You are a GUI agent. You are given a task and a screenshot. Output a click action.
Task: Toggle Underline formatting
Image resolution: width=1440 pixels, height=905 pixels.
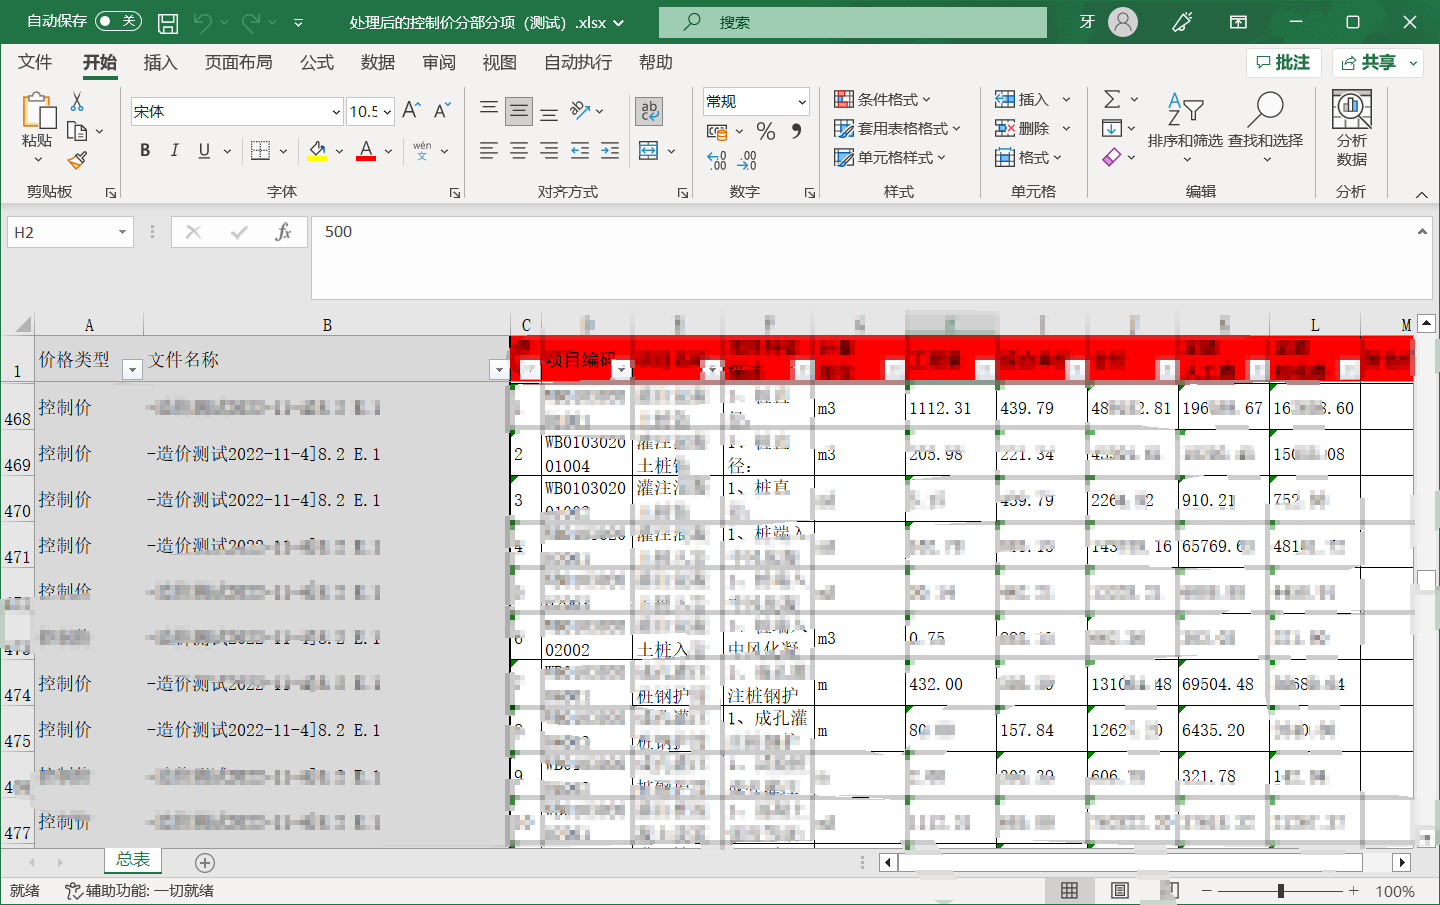click(204, 150)
